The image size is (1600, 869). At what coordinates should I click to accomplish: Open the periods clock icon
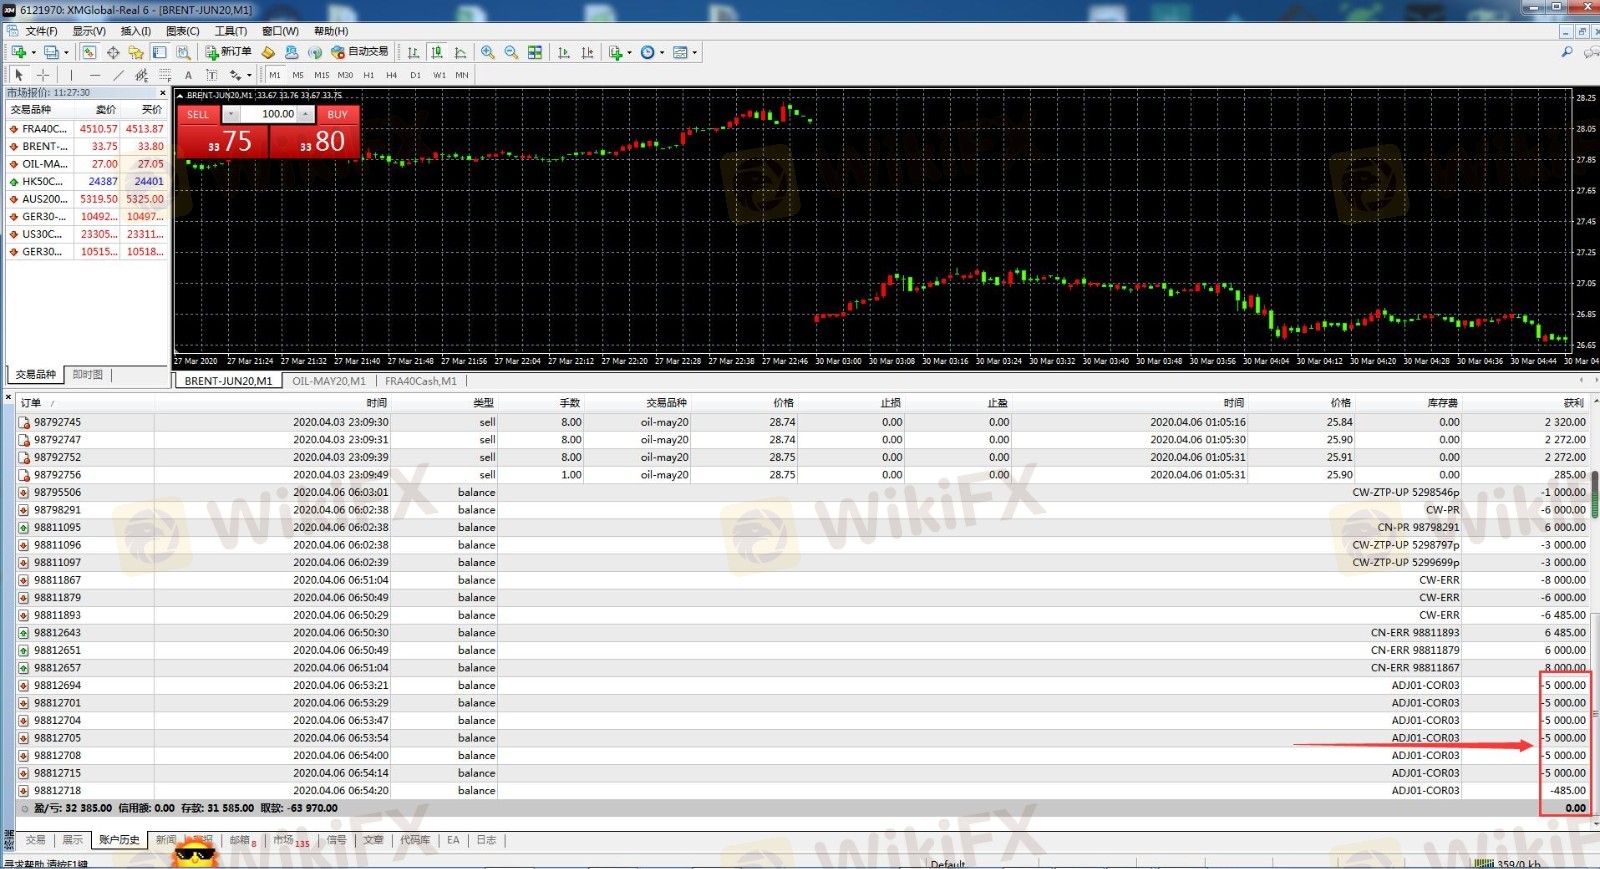pyautogui.click(x=647, y=52)
